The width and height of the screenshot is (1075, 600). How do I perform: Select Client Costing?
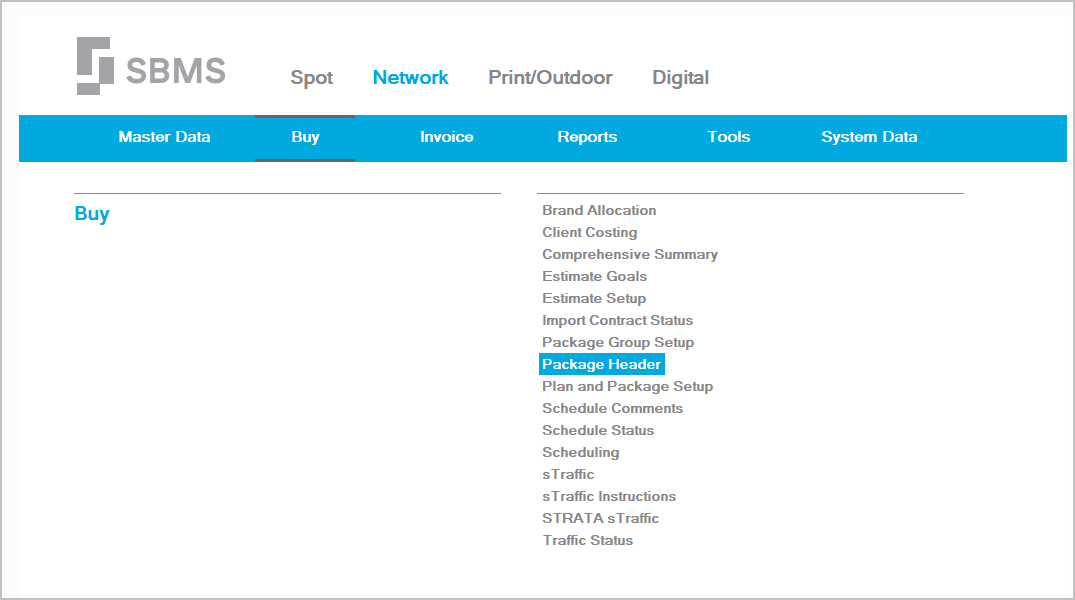point(589,232)
